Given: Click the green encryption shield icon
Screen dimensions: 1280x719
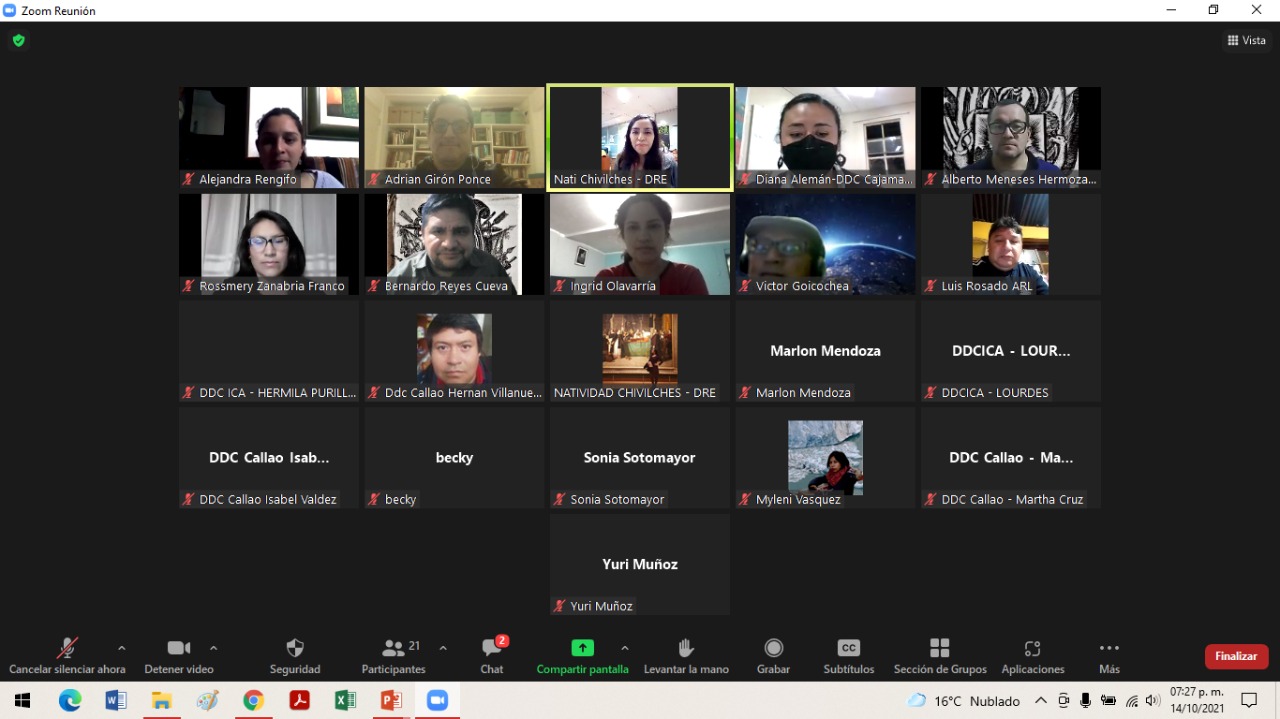Looking at the screenshot, I should point(18,40).
